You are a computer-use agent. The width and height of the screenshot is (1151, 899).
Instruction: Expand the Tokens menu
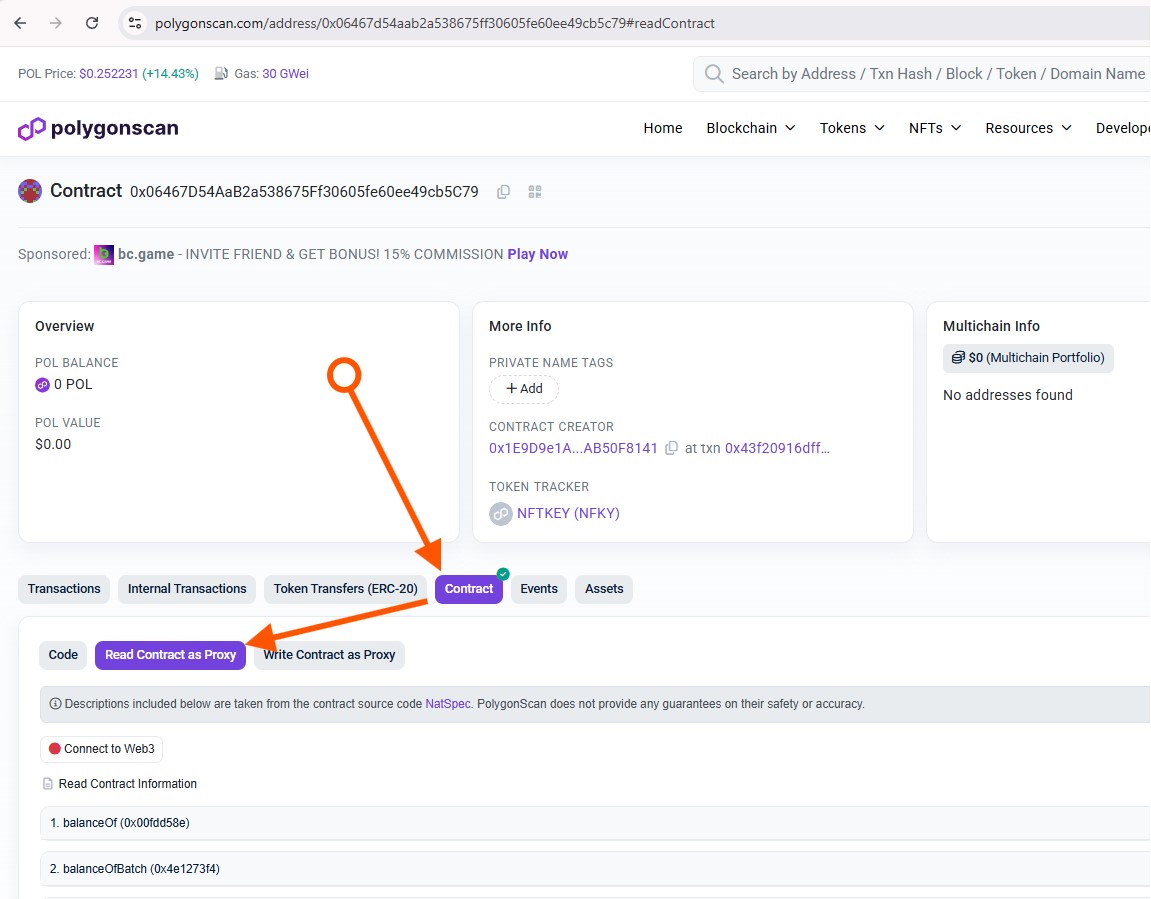(851, 128)
